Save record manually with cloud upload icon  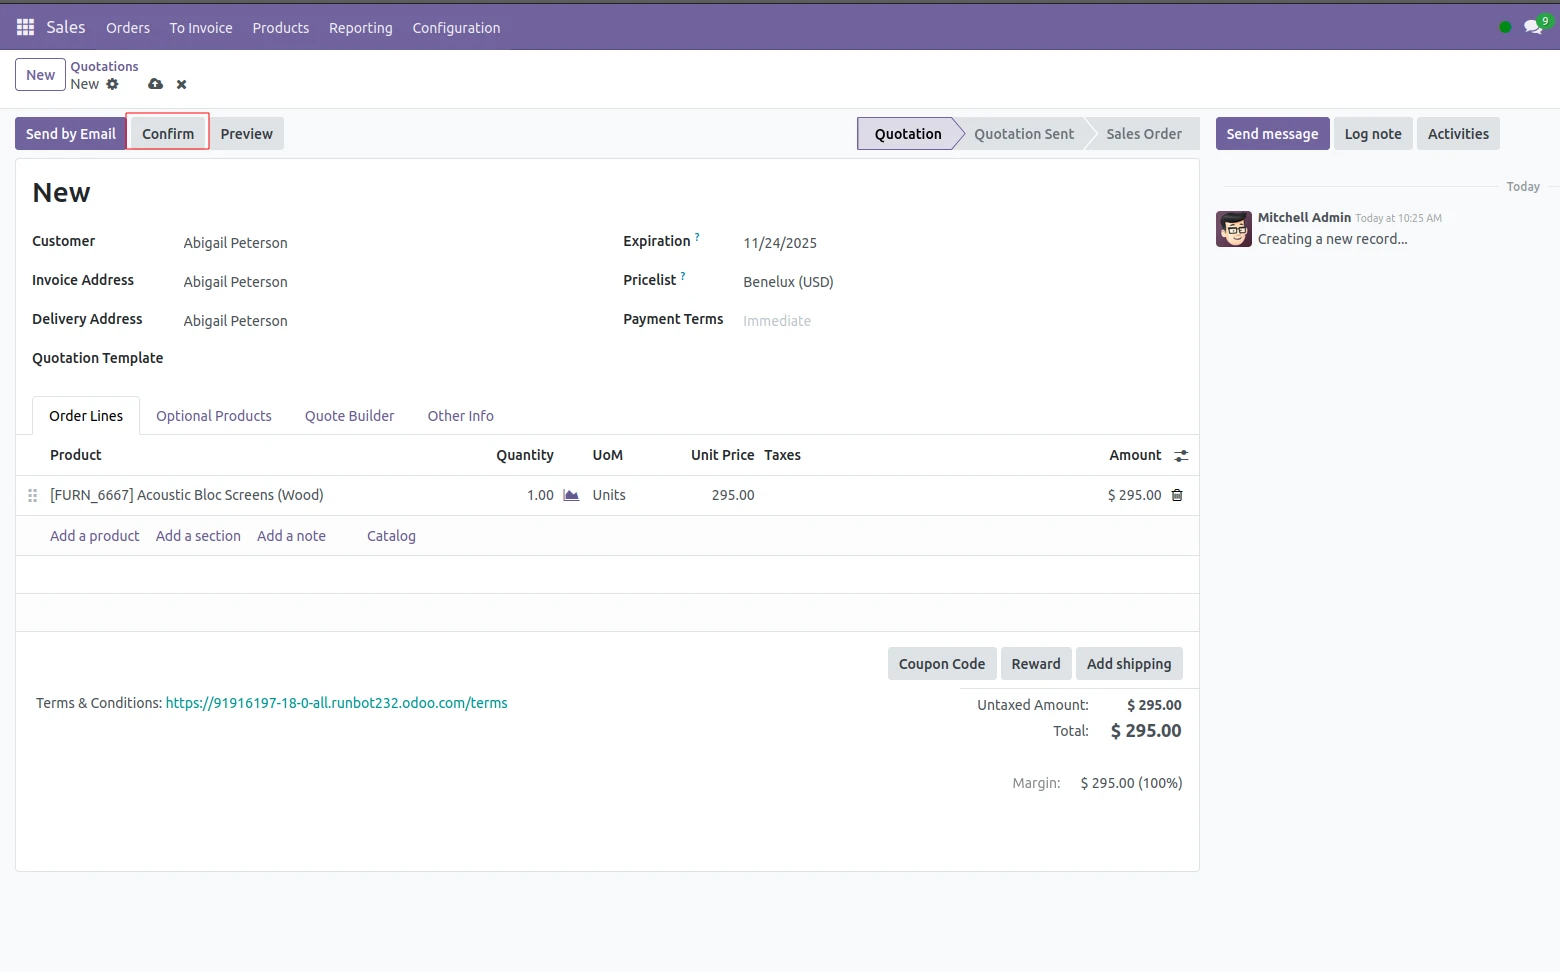(x=155, y=84)
